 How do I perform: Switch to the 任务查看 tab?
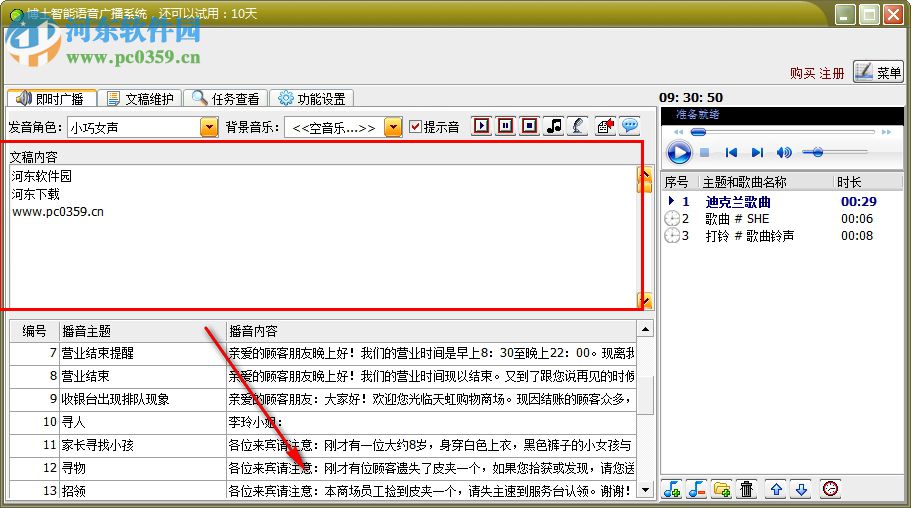point(226,99)
